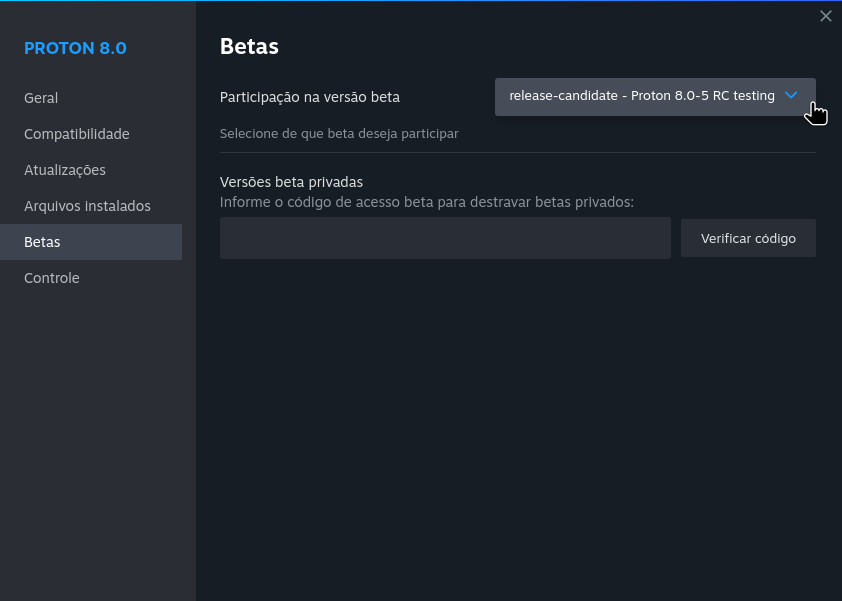The width and height of the screenshot is (842, 601).
Task: Click the Verificar código button
Action: 748,238
